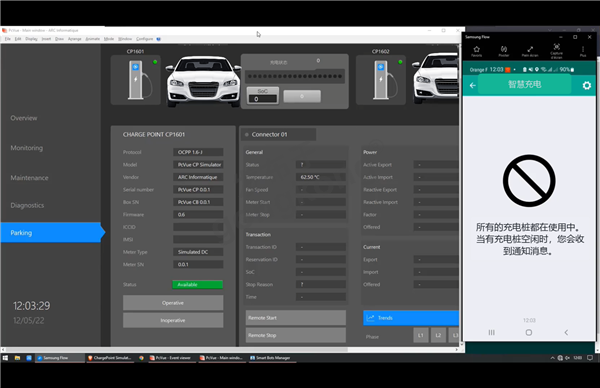
Task: Go to Monitoring in the sidebar
Action: (x=27, y=148)
